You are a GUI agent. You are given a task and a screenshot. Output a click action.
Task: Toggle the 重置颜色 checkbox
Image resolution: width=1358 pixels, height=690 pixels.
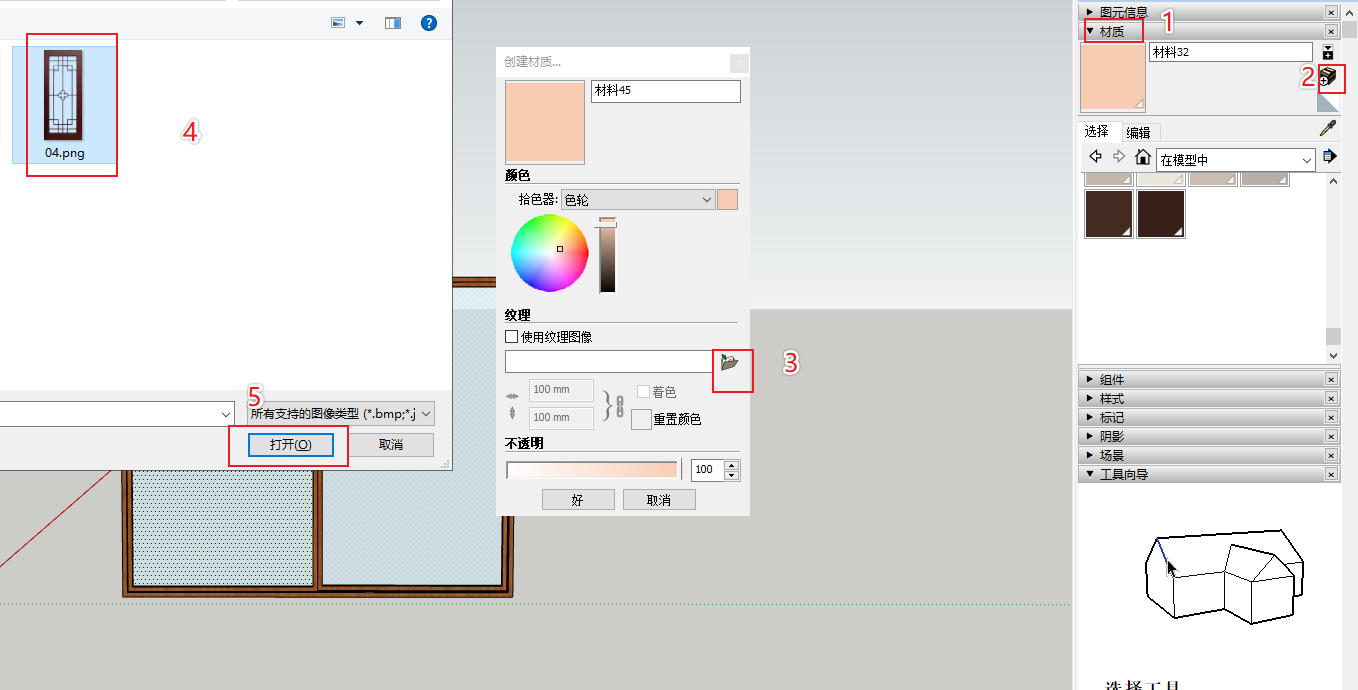click(640, 419)
